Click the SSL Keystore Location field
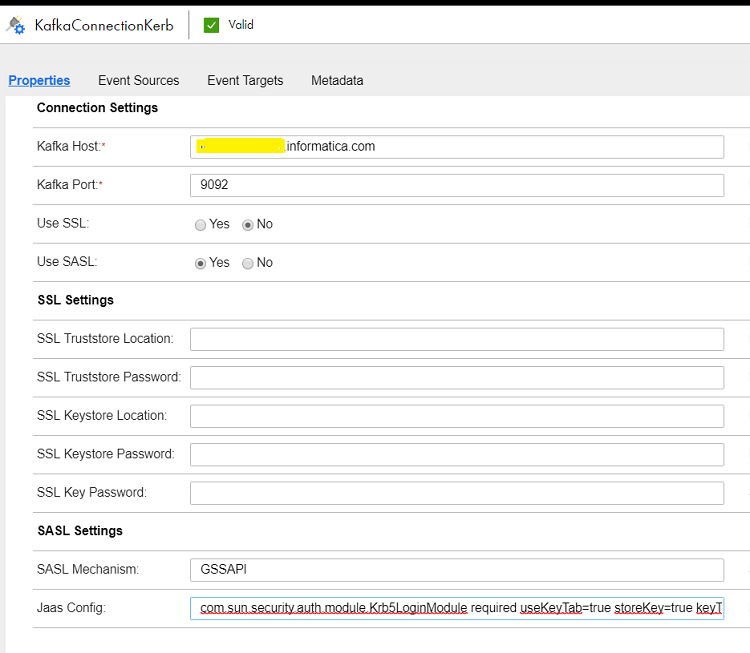 [x=457, y=416]
